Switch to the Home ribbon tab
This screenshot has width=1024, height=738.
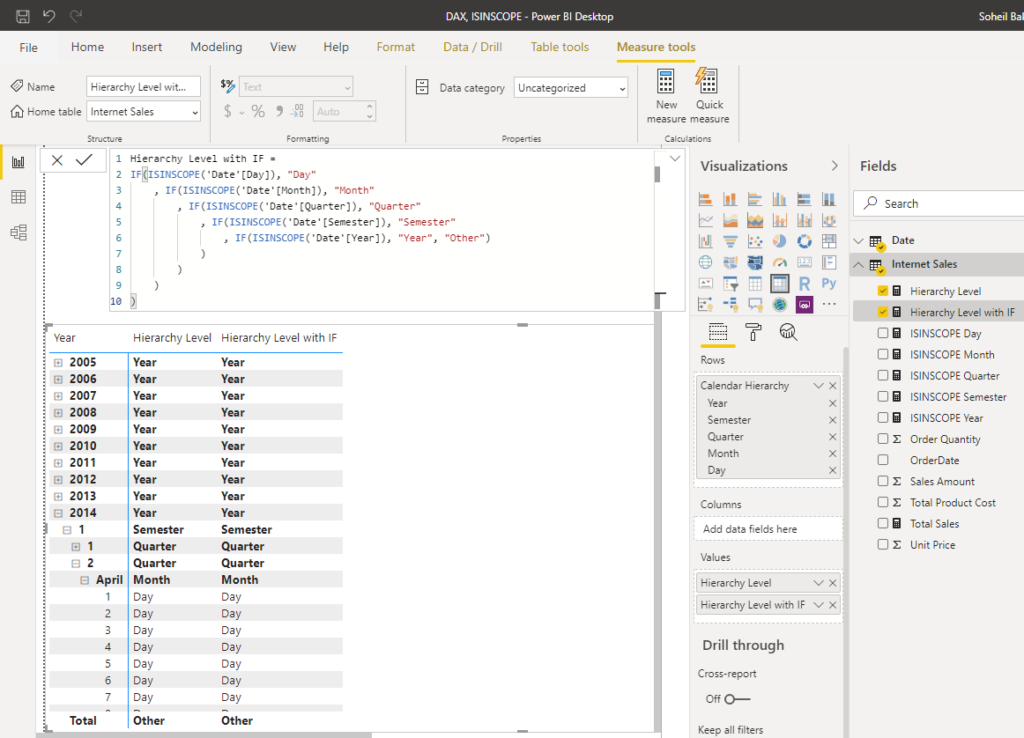[x=88, y=47]
